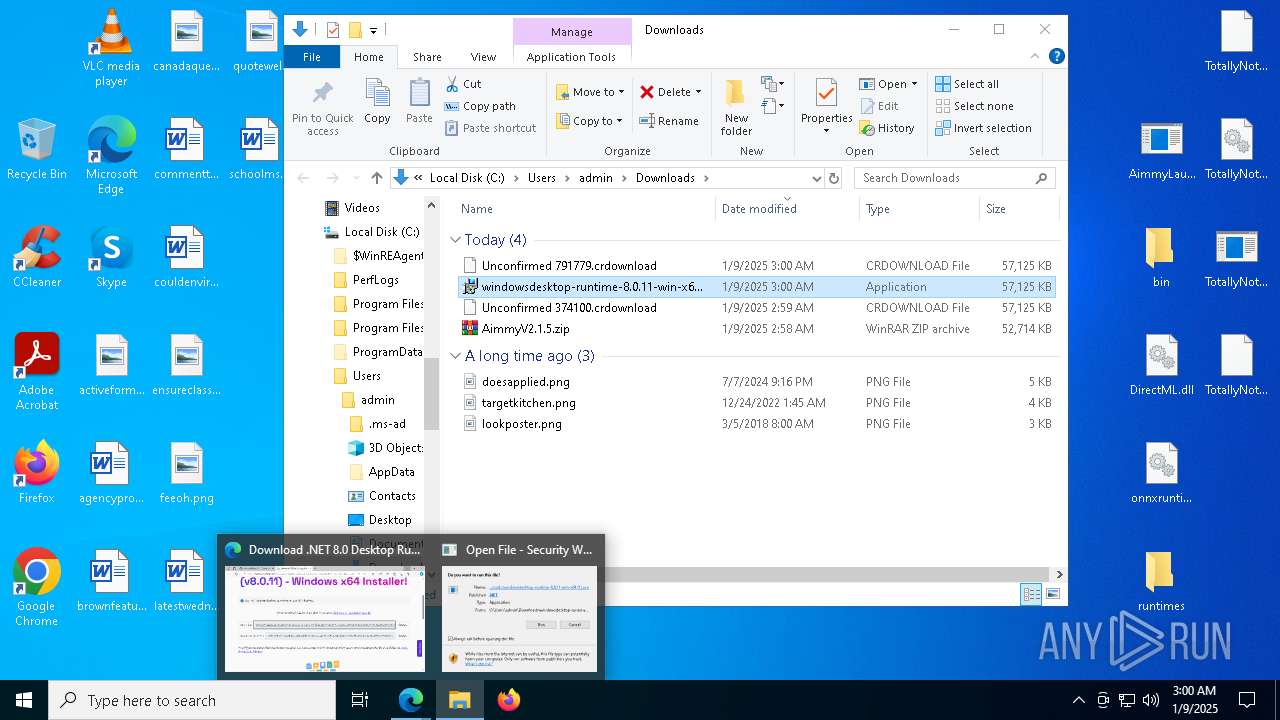This screenshot has width=1280, height=720.
Task: Click Select all in ribbon
Action: pos(966,84)
